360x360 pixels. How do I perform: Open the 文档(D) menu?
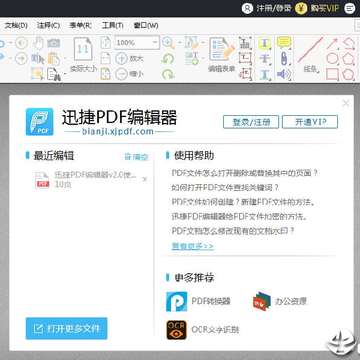(16, 25)
